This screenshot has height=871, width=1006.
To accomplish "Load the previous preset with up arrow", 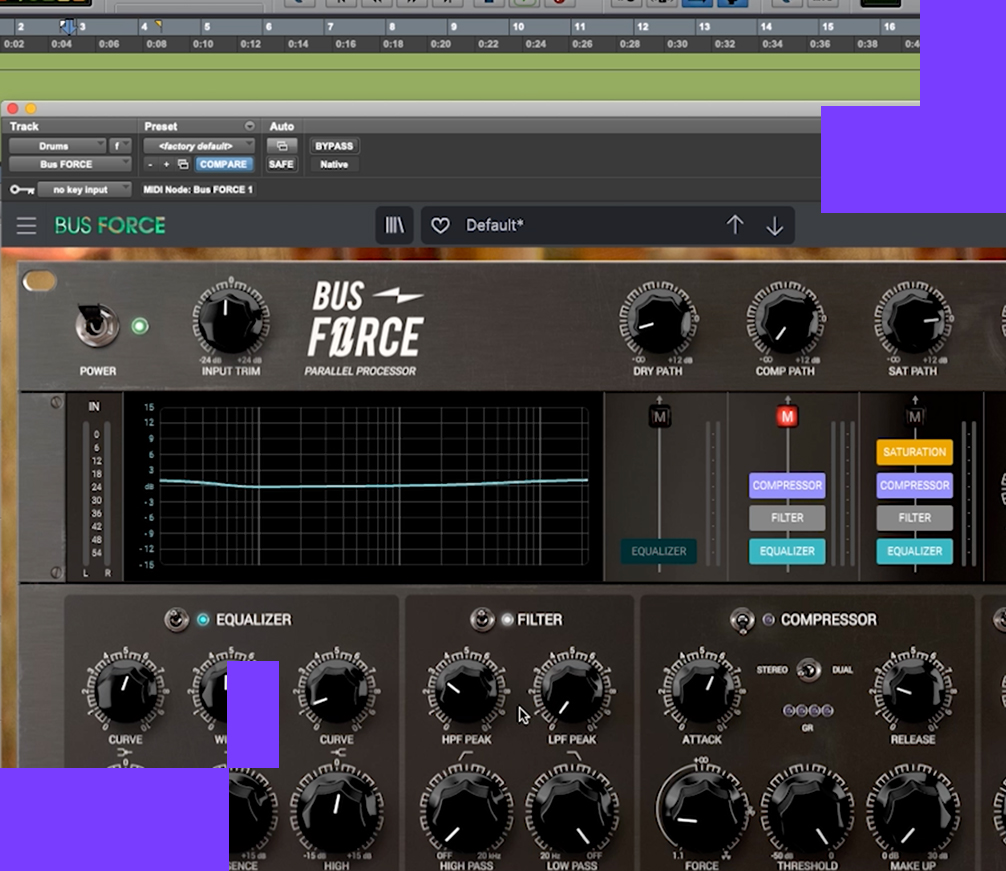I will (x=735, y=226).
